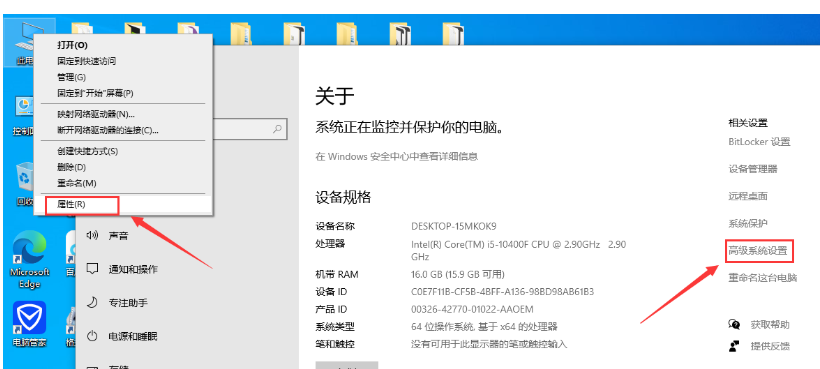Viewport: 820px width, 369px height.
Task: Click the 相关设置 heading
Action: 748,123
